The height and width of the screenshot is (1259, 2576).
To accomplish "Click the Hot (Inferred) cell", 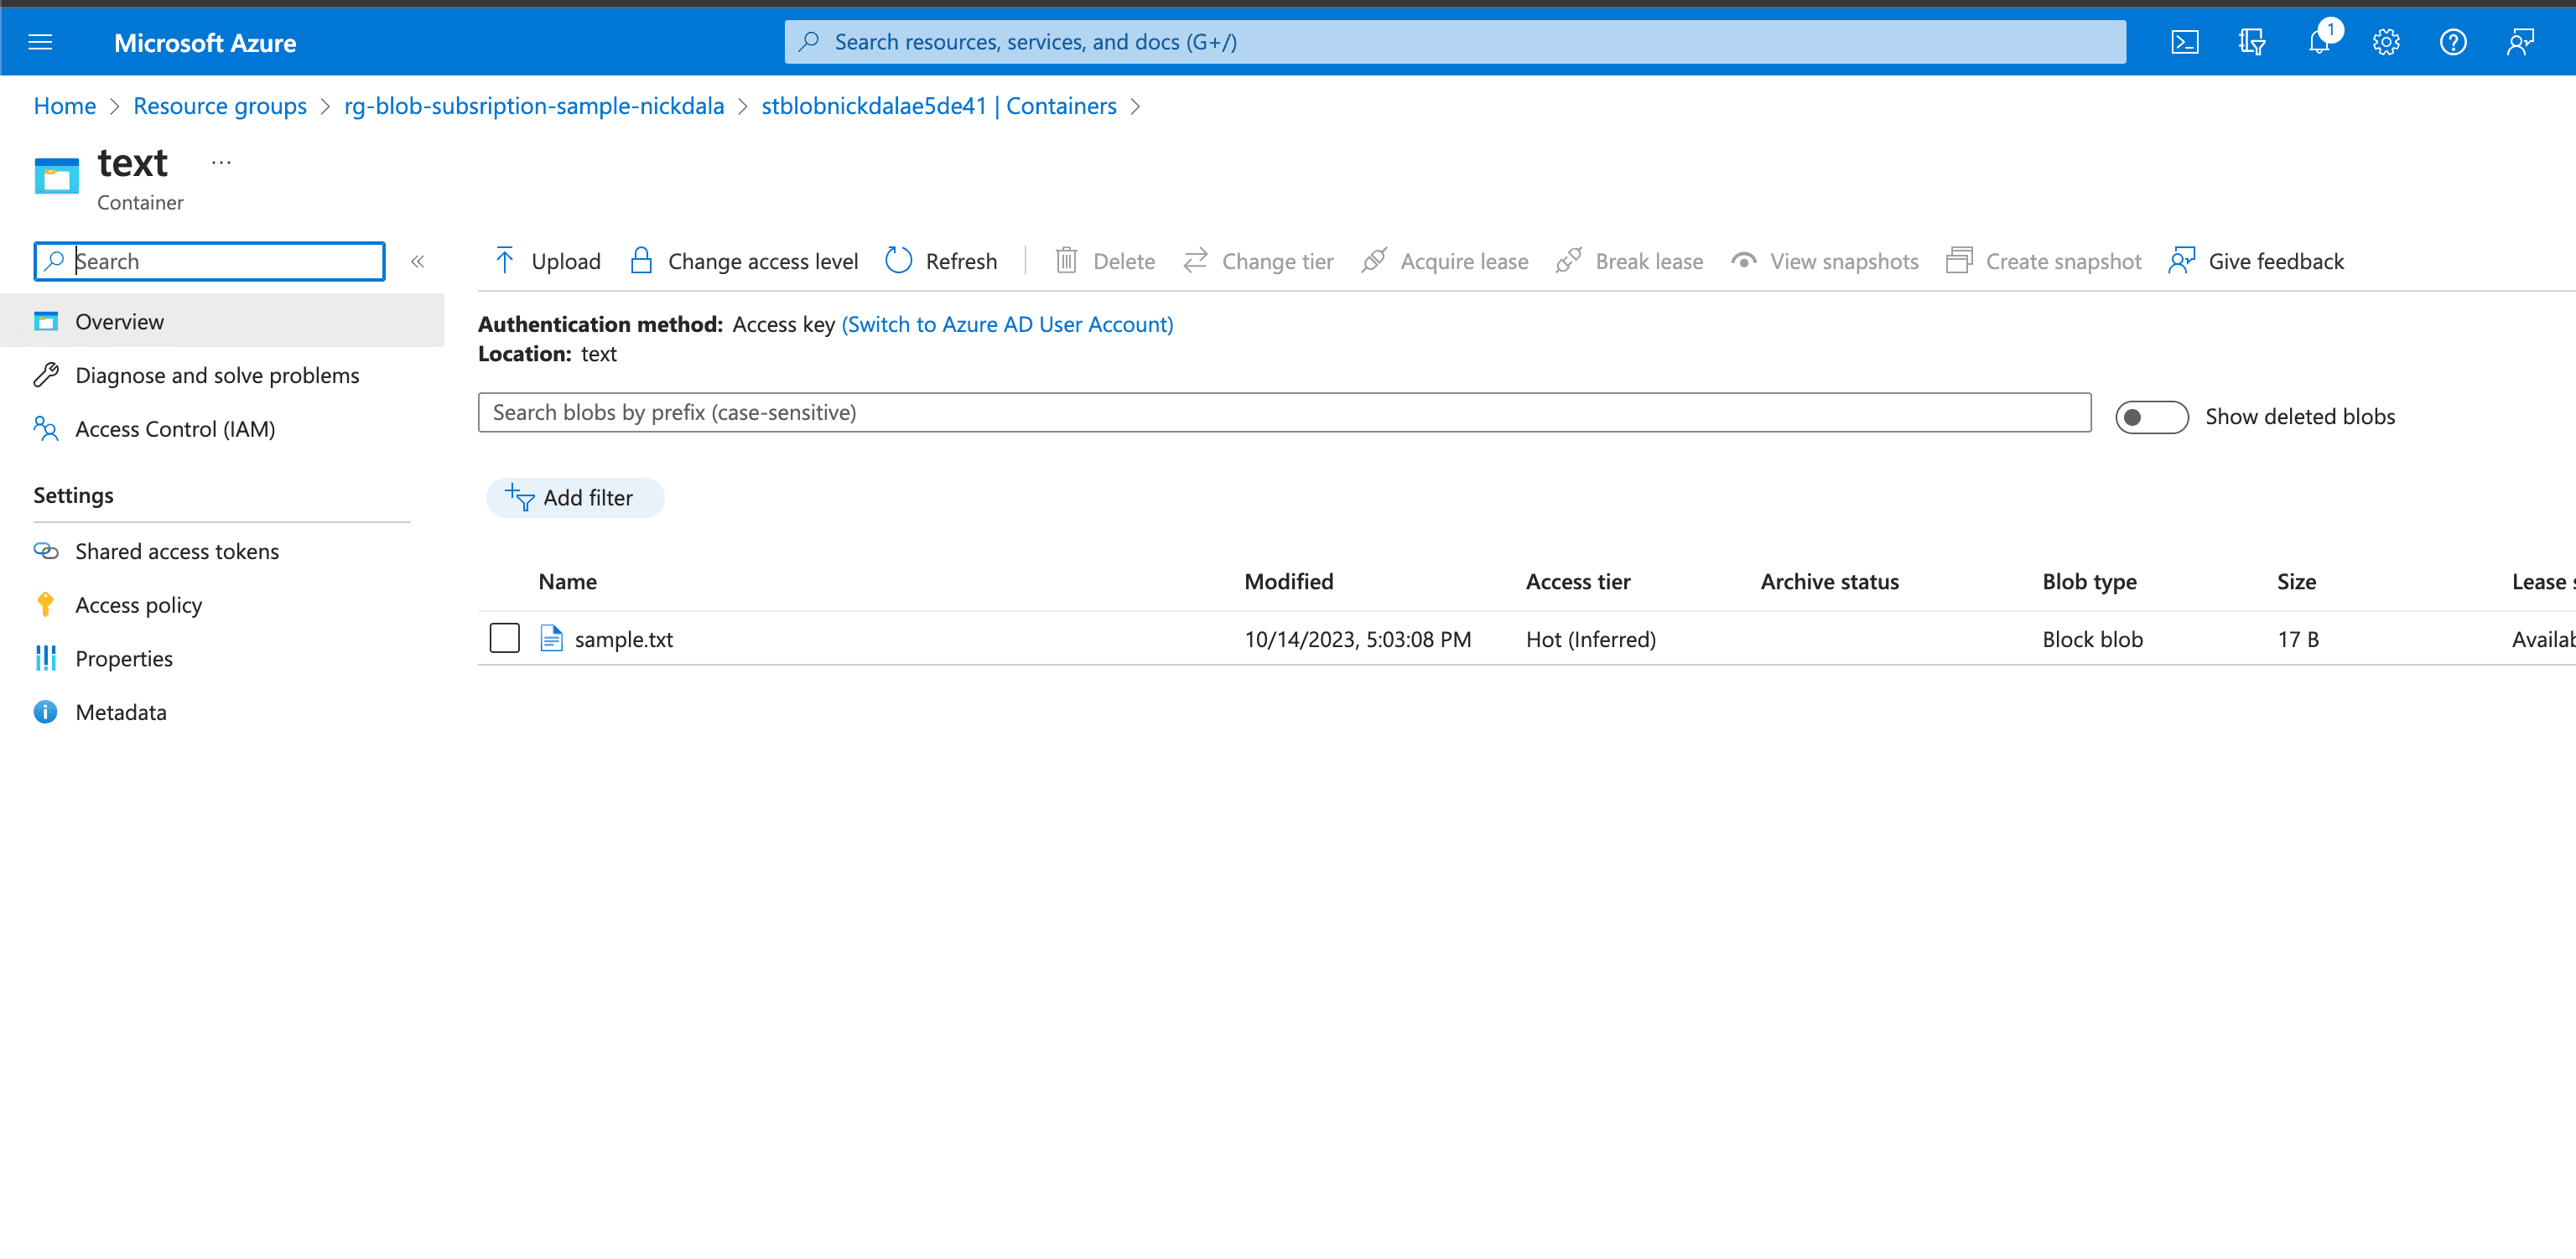I will pos(1590,639).
